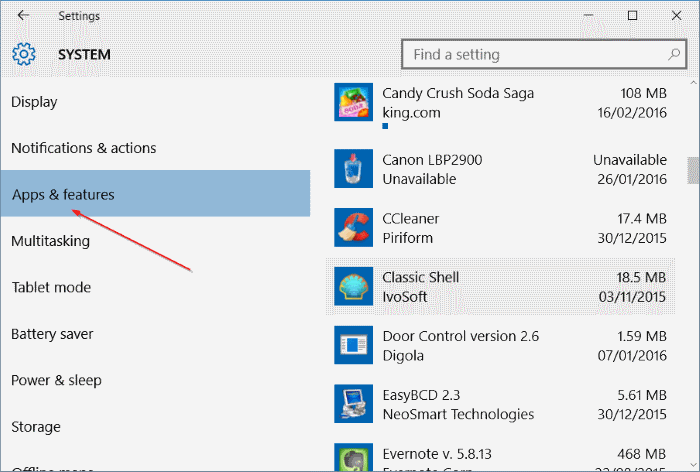Close the Settings window
Image resolution: width=700 pixels, height=472 pixels.
676,16
